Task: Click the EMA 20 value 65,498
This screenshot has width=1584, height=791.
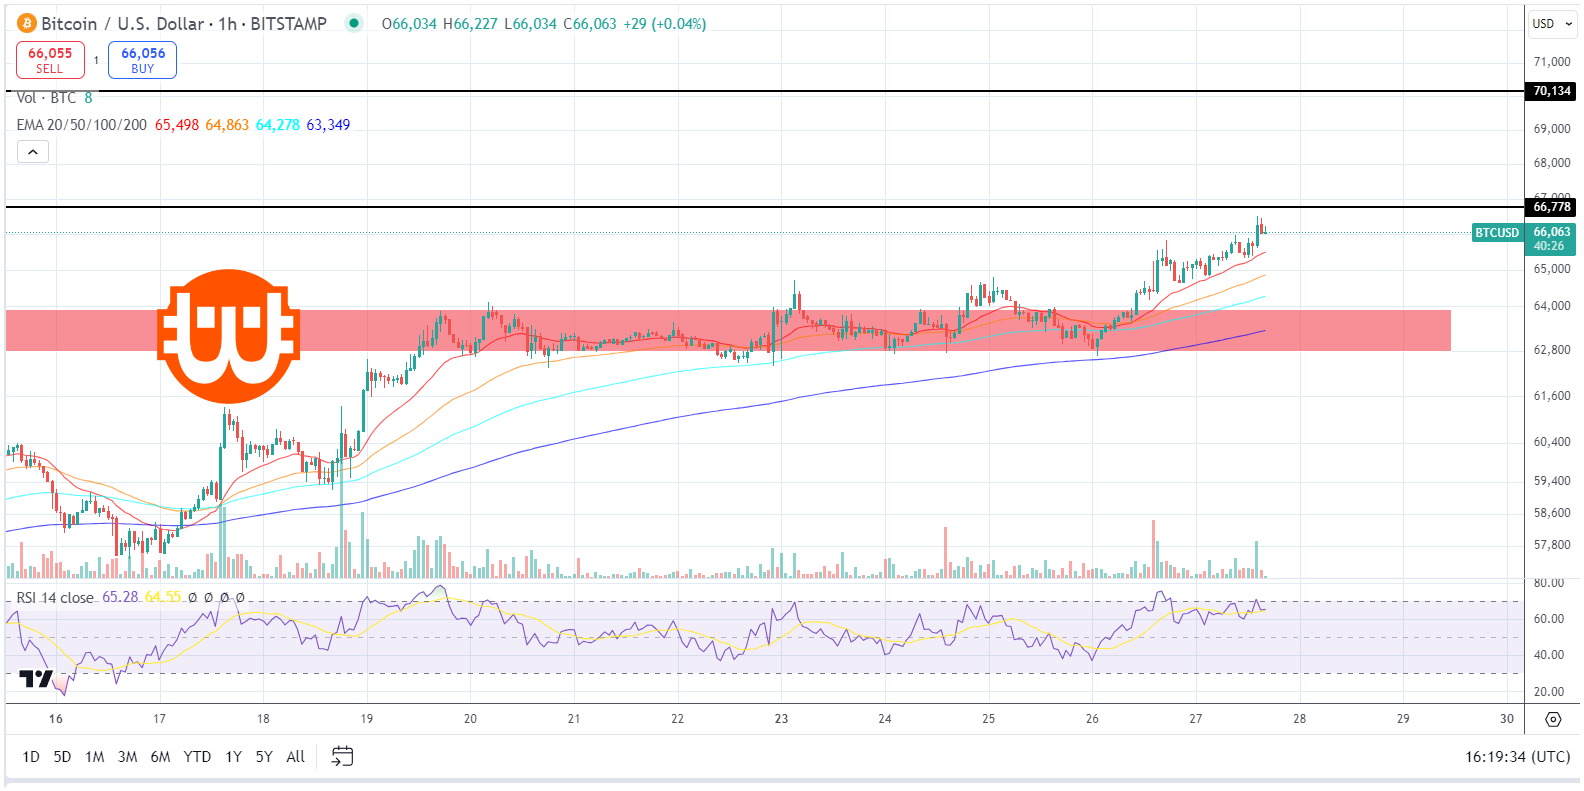Action: tap(177, 125)
